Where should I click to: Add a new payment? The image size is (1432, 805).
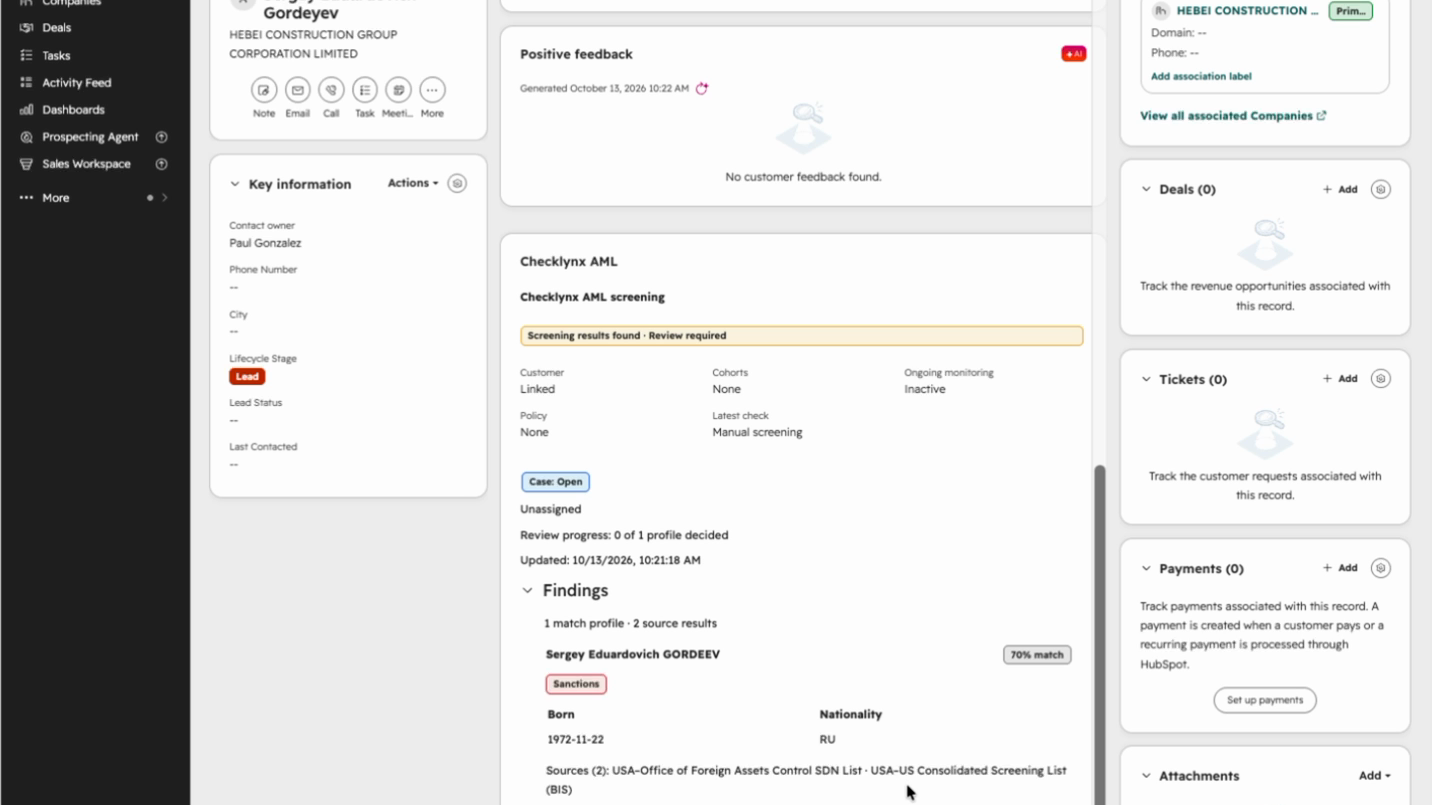coord(1340,568)
